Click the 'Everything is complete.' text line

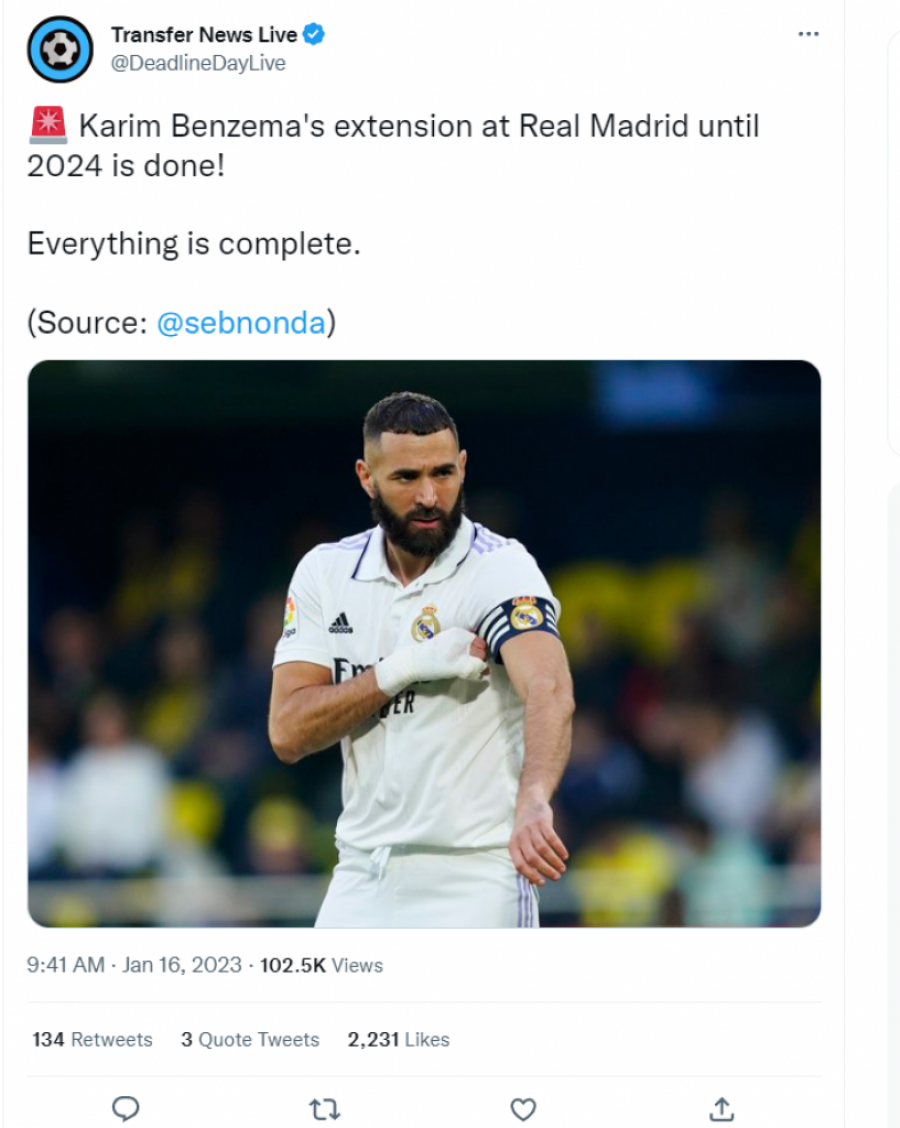(193, 243)
